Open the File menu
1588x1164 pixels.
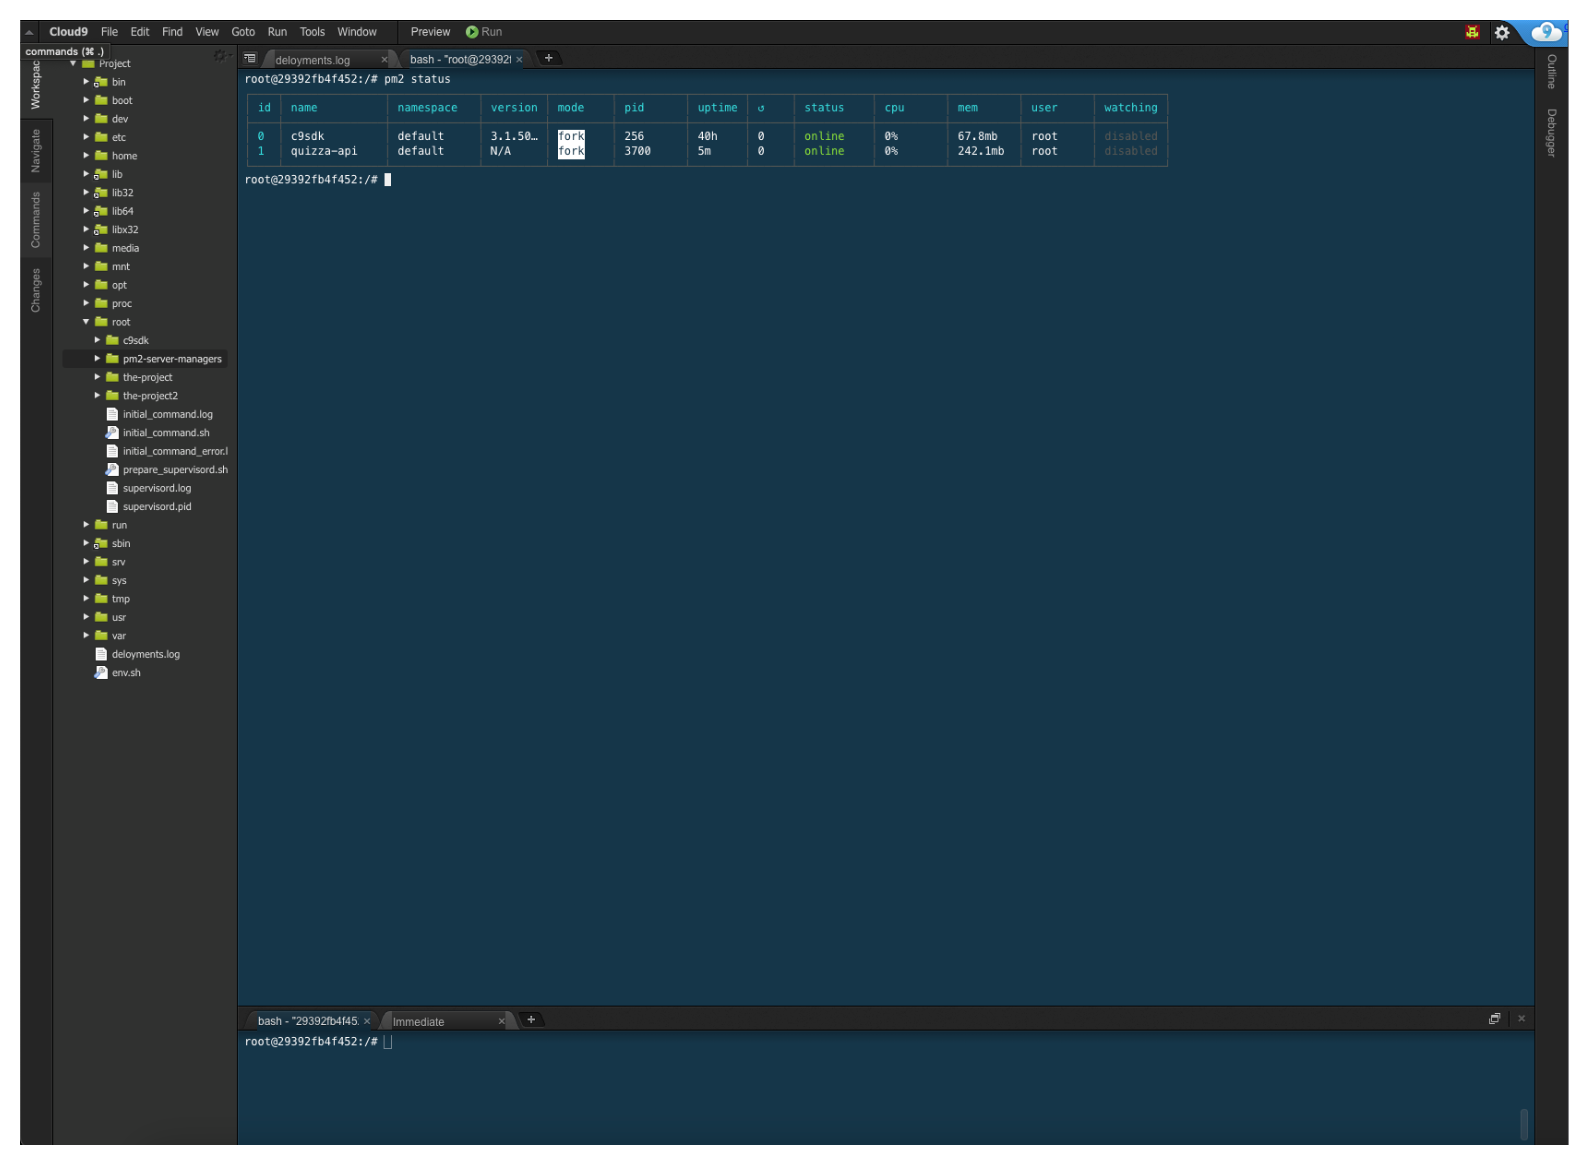(109, 32)
